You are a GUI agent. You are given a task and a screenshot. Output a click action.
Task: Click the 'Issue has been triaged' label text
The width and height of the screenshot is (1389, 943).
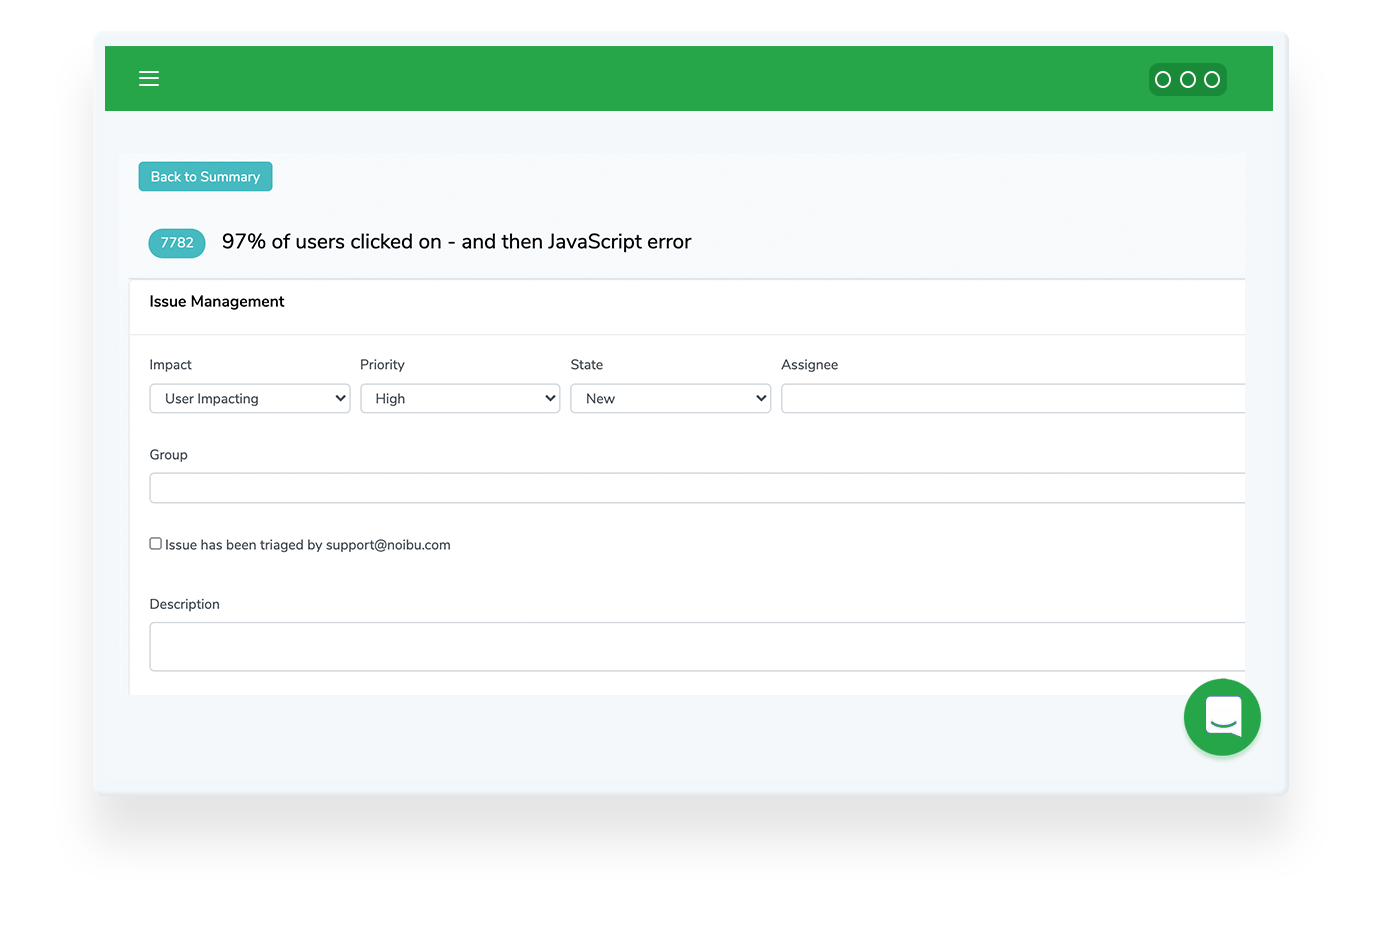pyautogui.click(x=307, y=545)
